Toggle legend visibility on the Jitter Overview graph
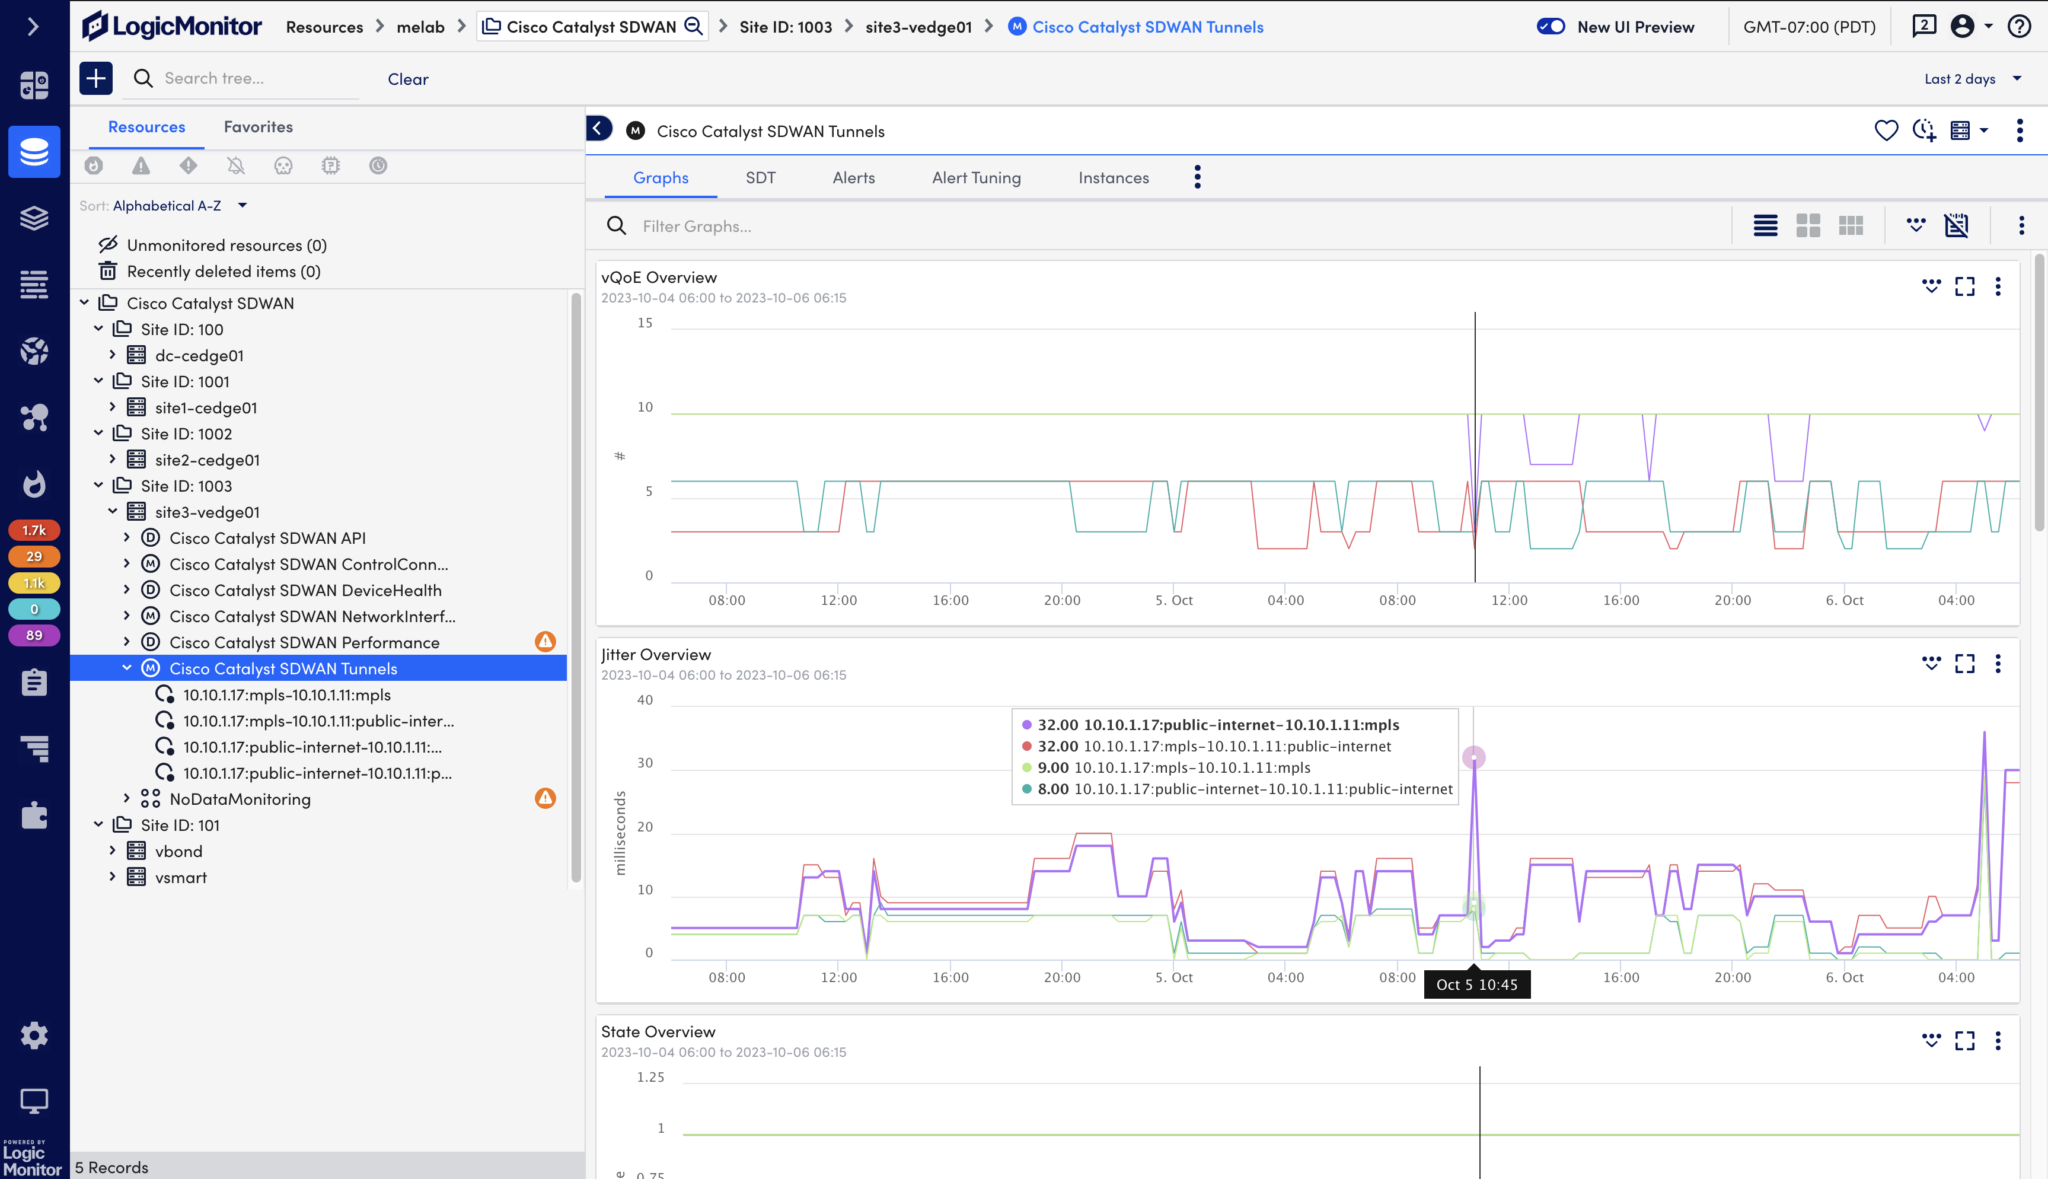The image size is (2048, 1179). [1930, 663]
